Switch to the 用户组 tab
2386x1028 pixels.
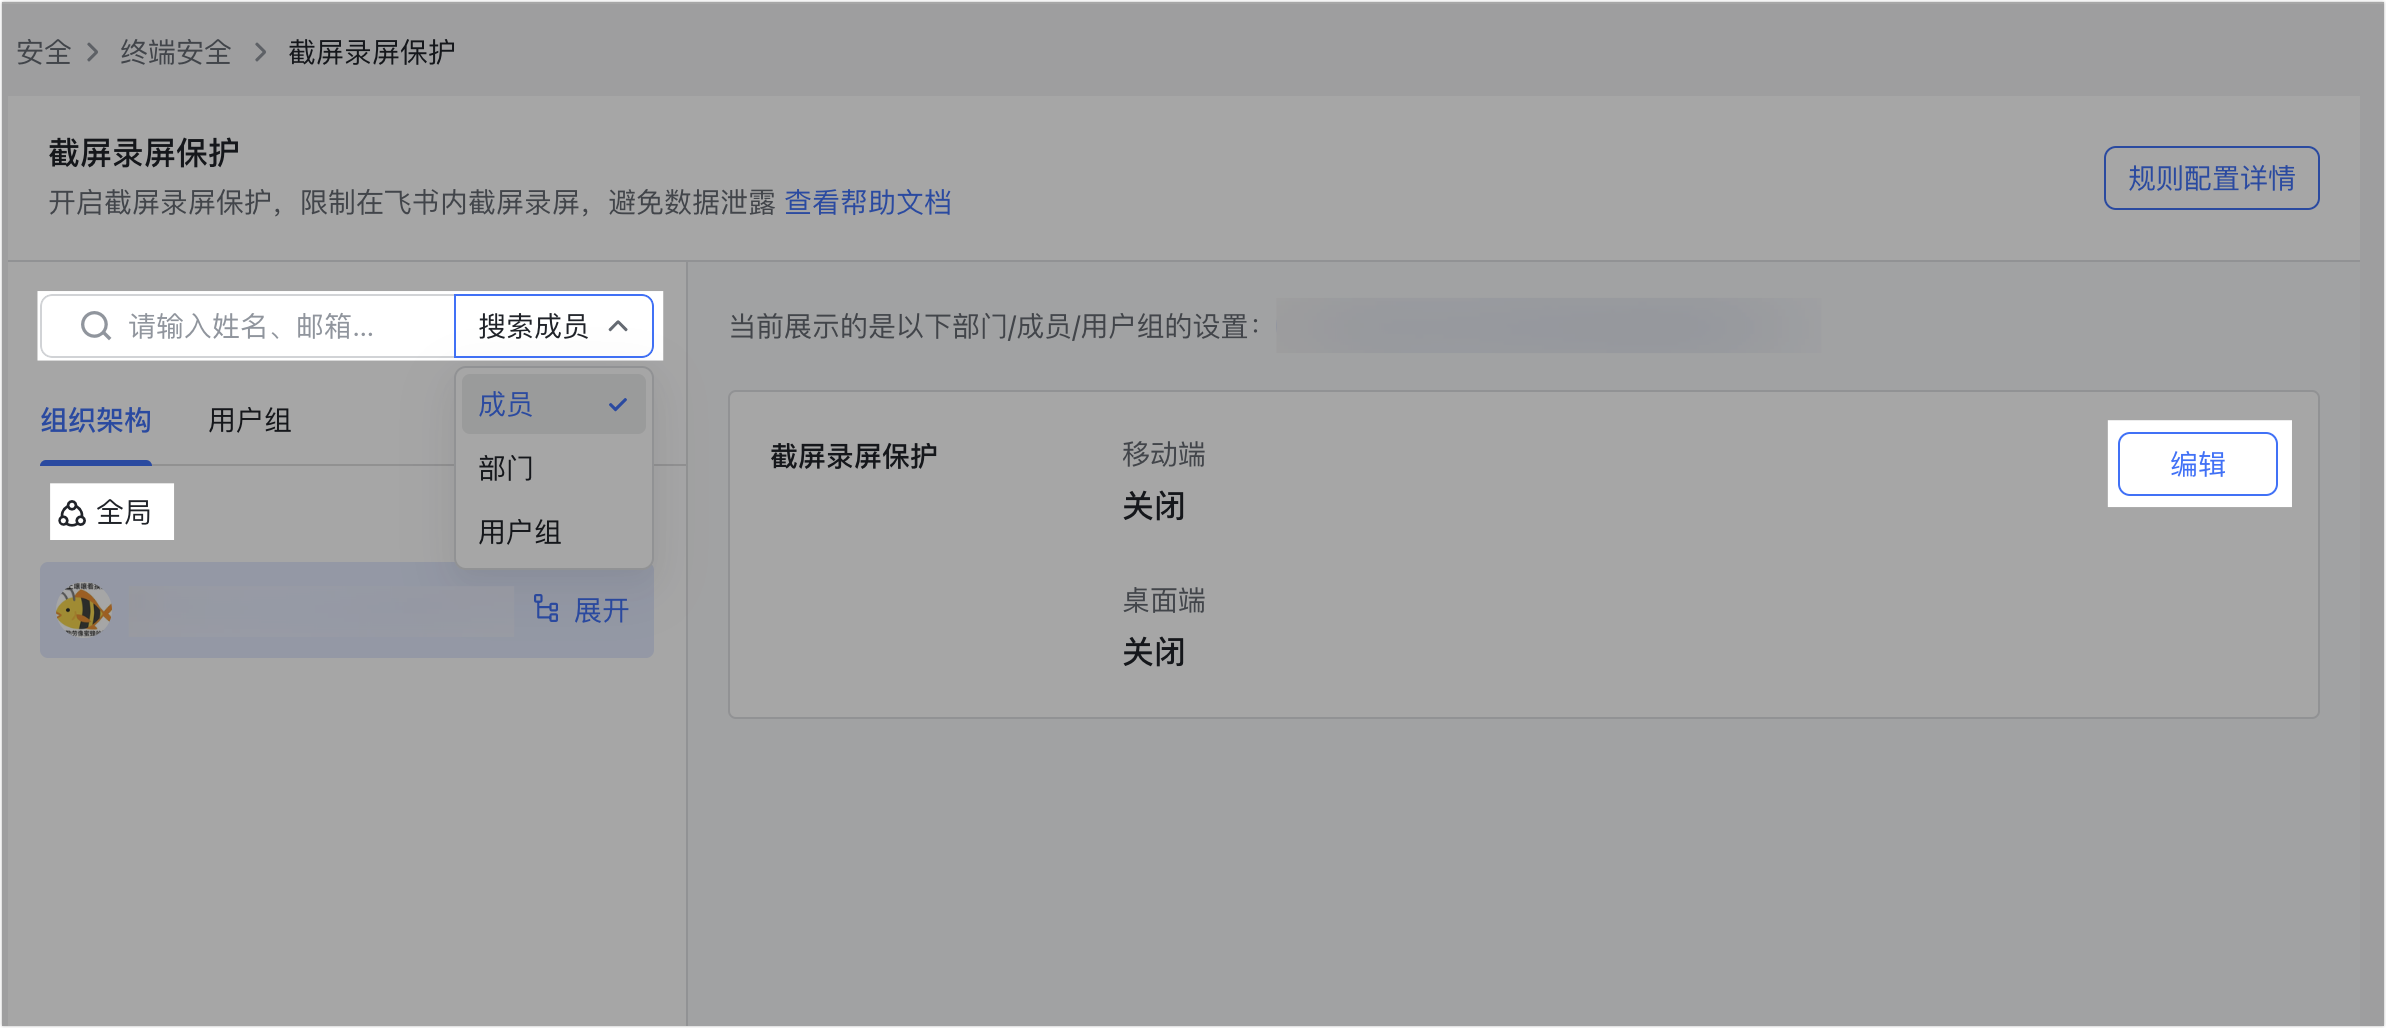(x=250, y=421)
